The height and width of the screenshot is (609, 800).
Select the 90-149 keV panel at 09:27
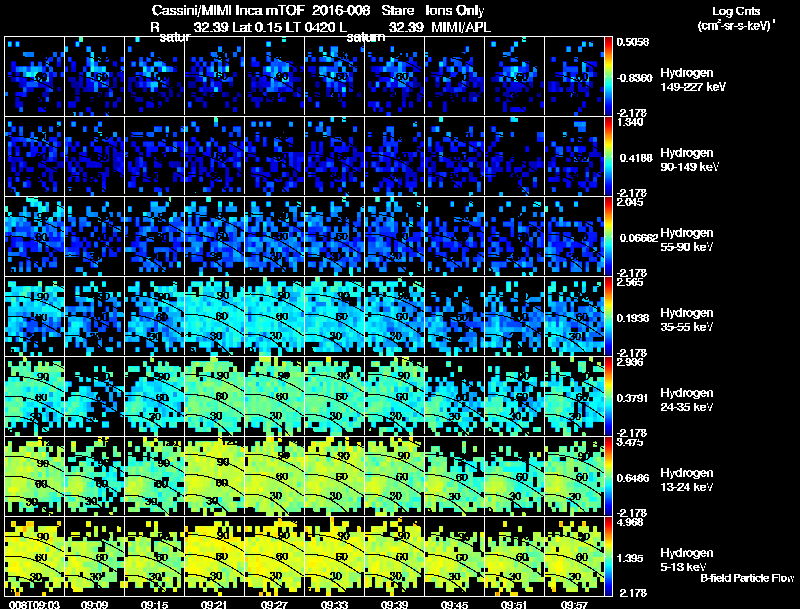[274, 156]
